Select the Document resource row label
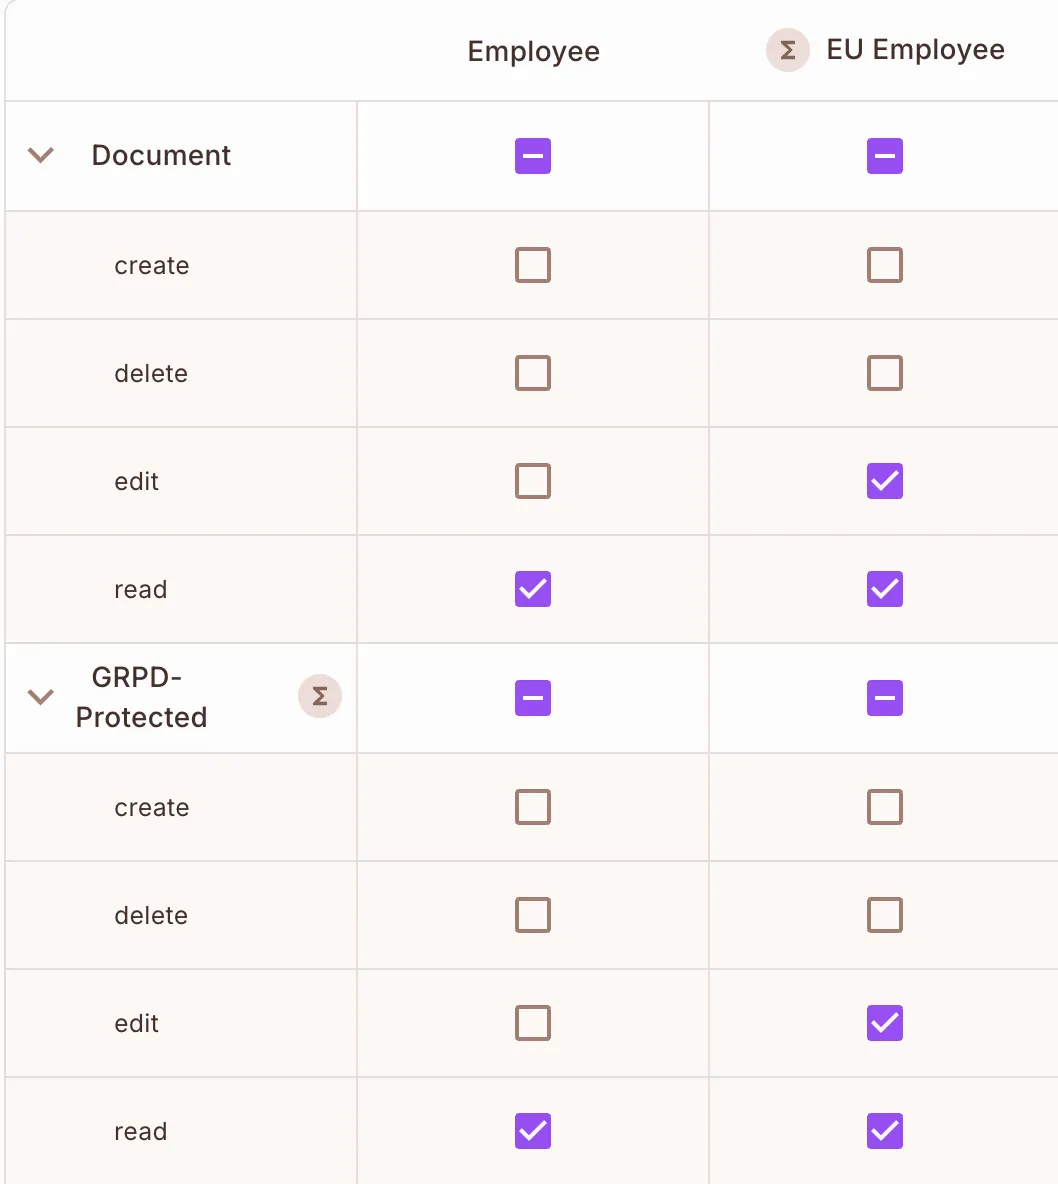 pos(161,156)
